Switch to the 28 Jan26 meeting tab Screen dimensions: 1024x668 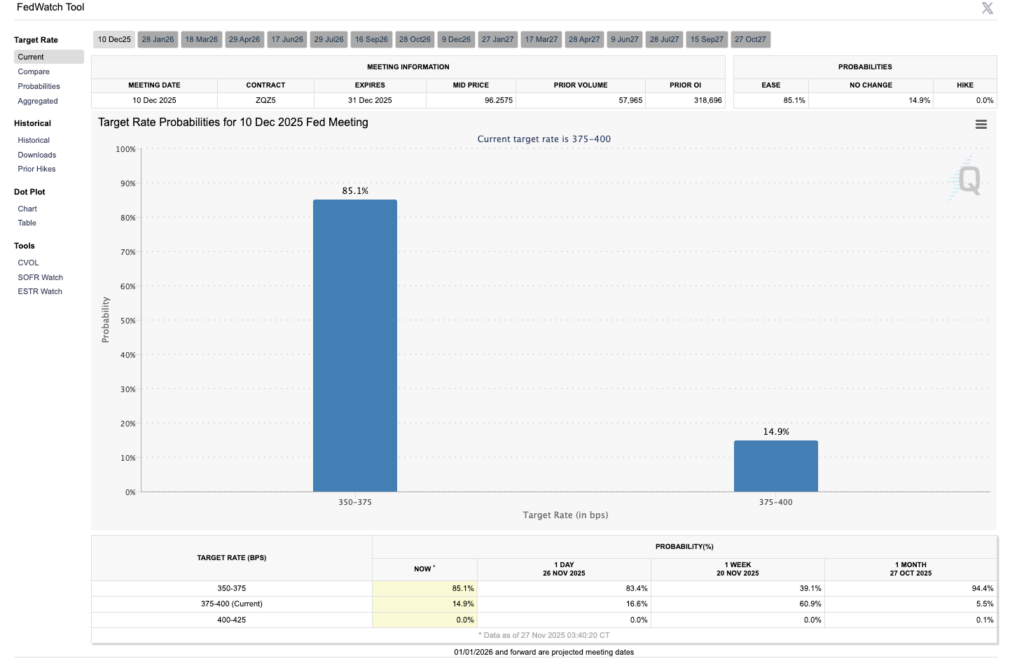[x=157, y=39]
